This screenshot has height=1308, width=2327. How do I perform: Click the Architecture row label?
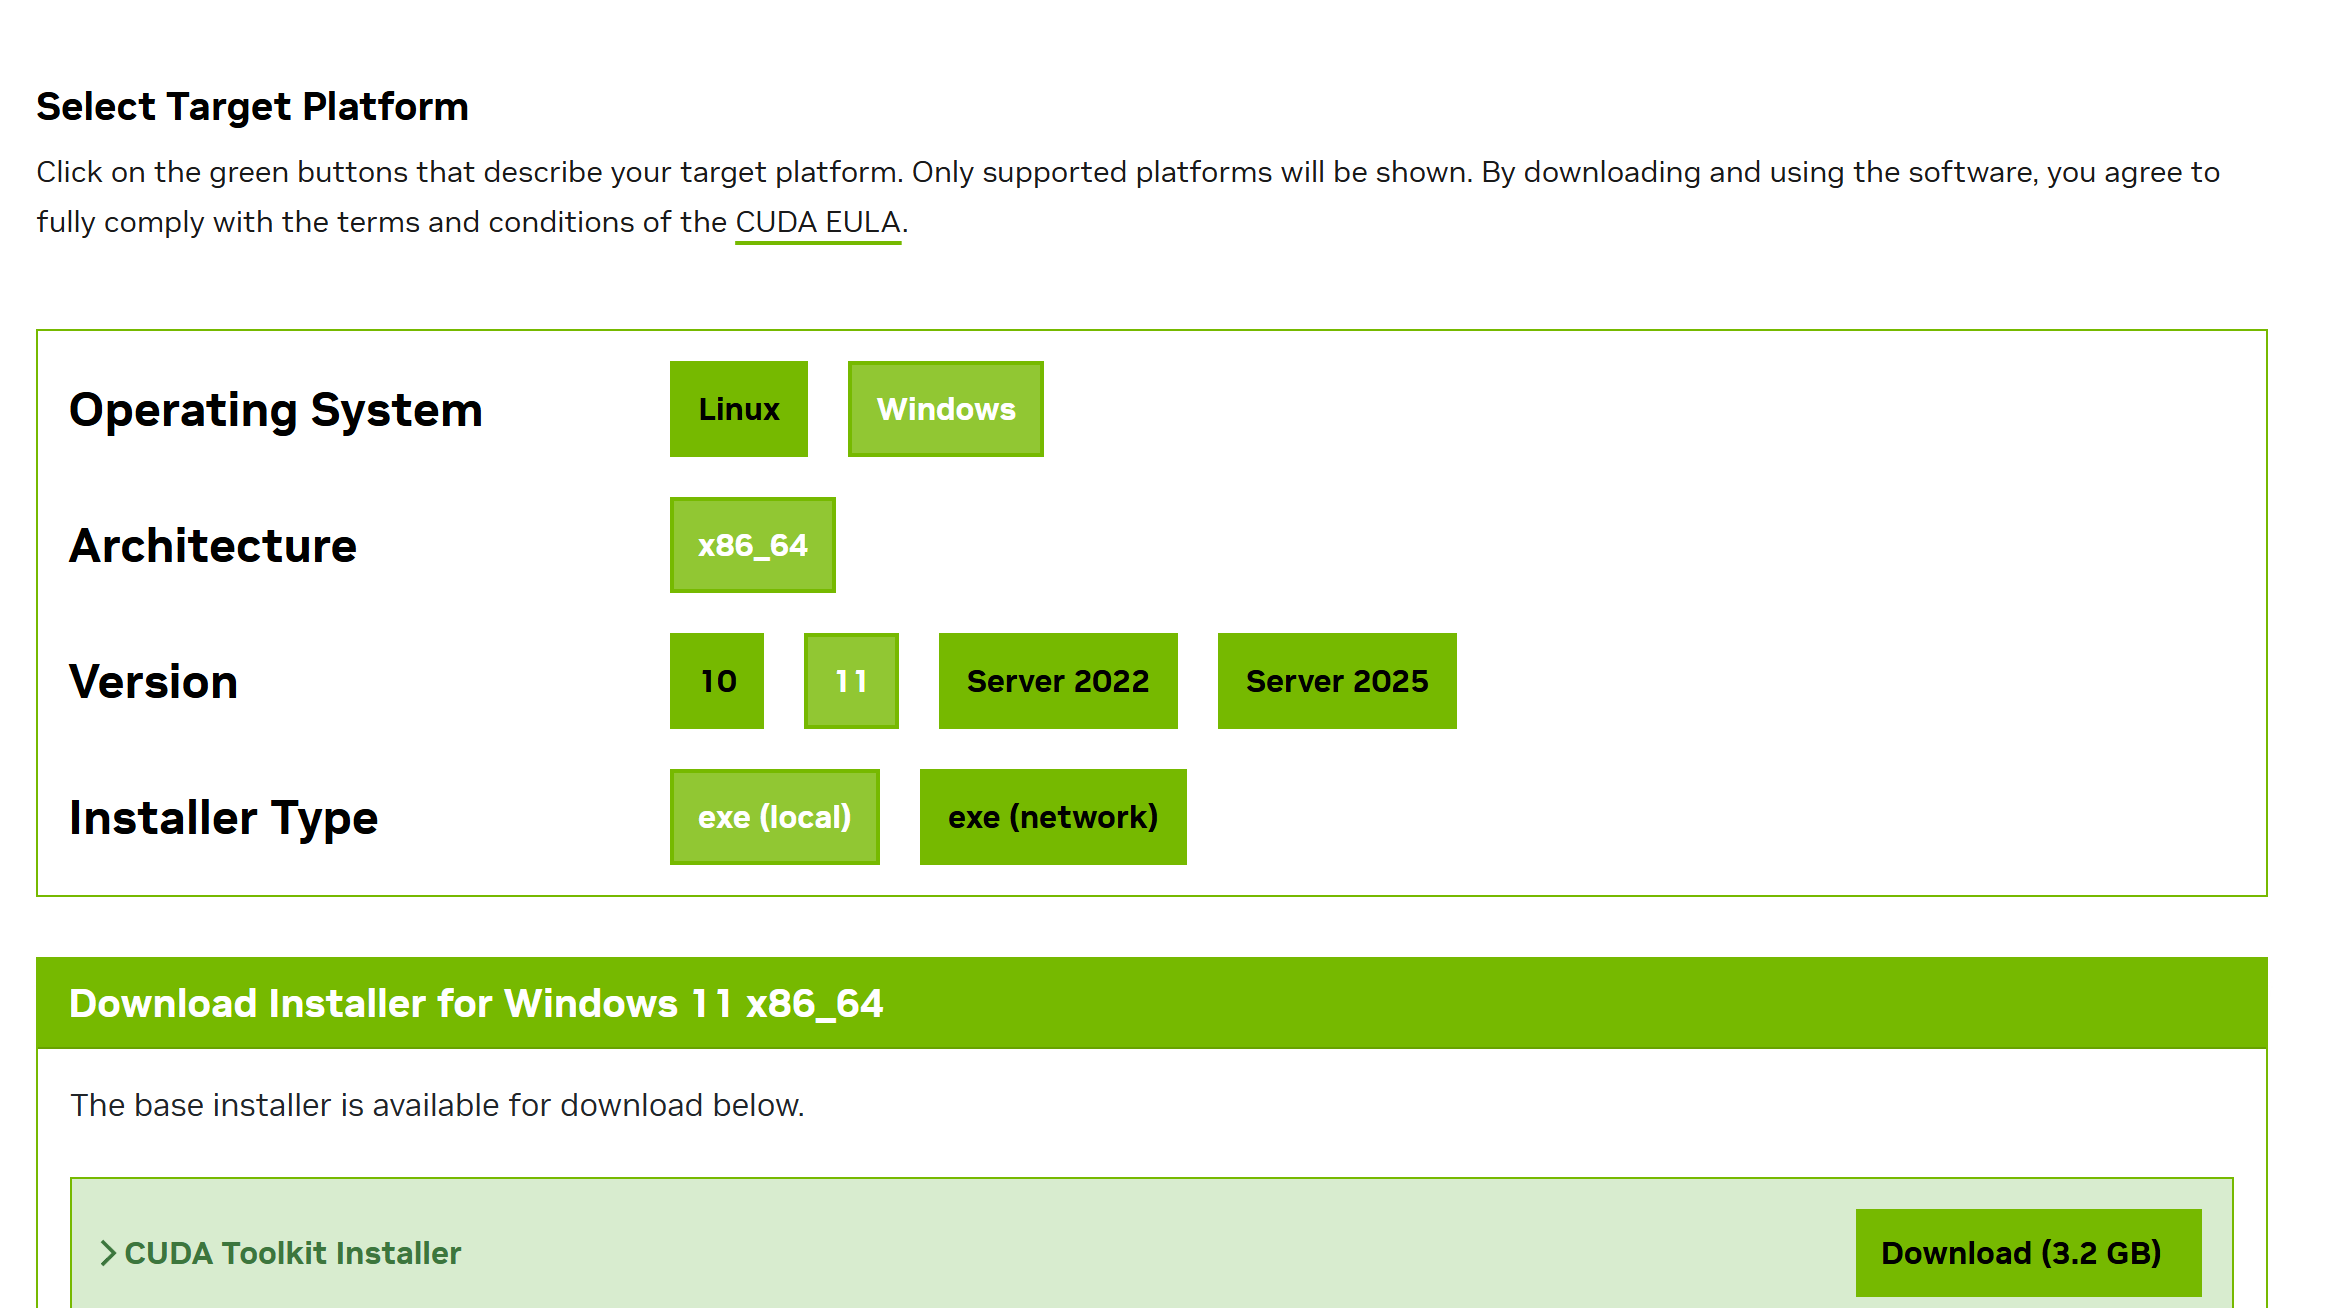213,546
